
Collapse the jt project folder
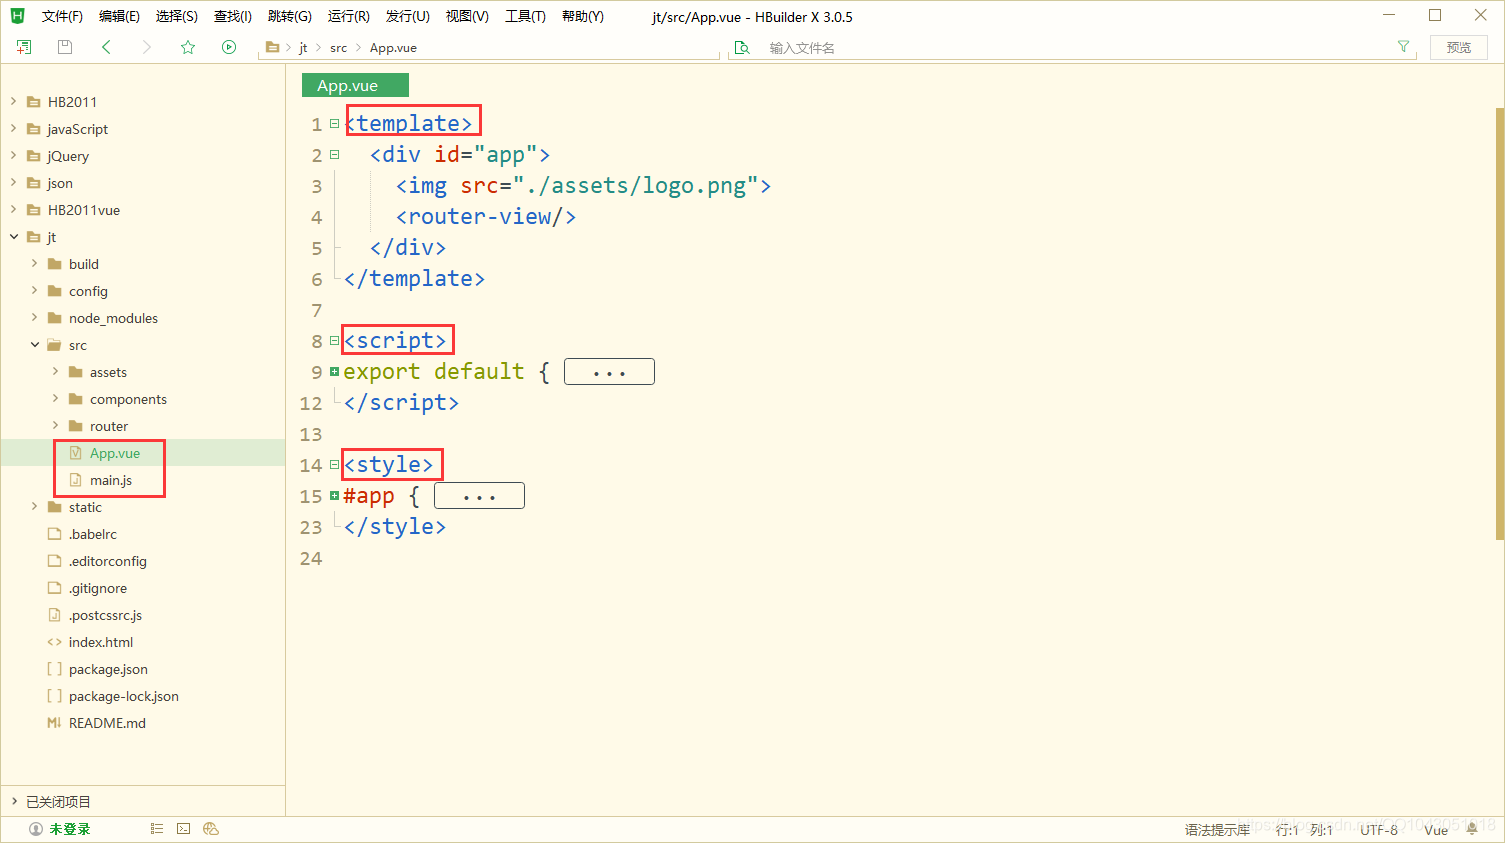point(13,236)
